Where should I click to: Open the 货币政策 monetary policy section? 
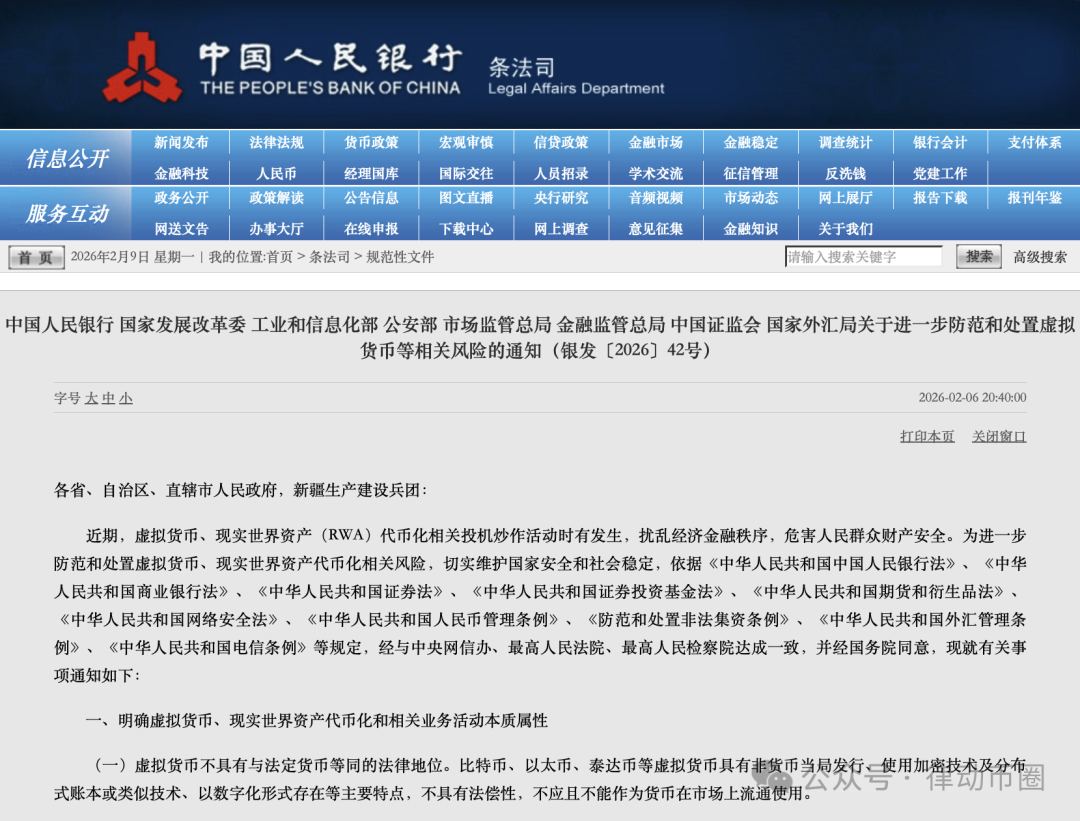click(371, 142)
